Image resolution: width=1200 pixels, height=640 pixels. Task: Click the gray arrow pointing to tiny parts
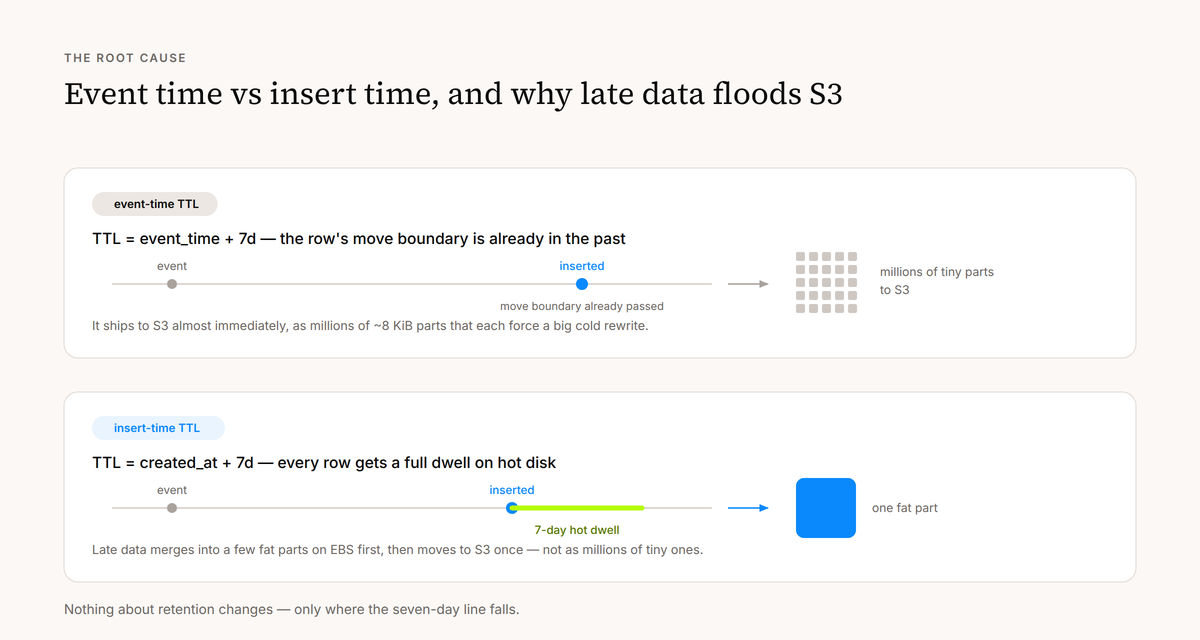pyautogui.click(x=748, y=284)
